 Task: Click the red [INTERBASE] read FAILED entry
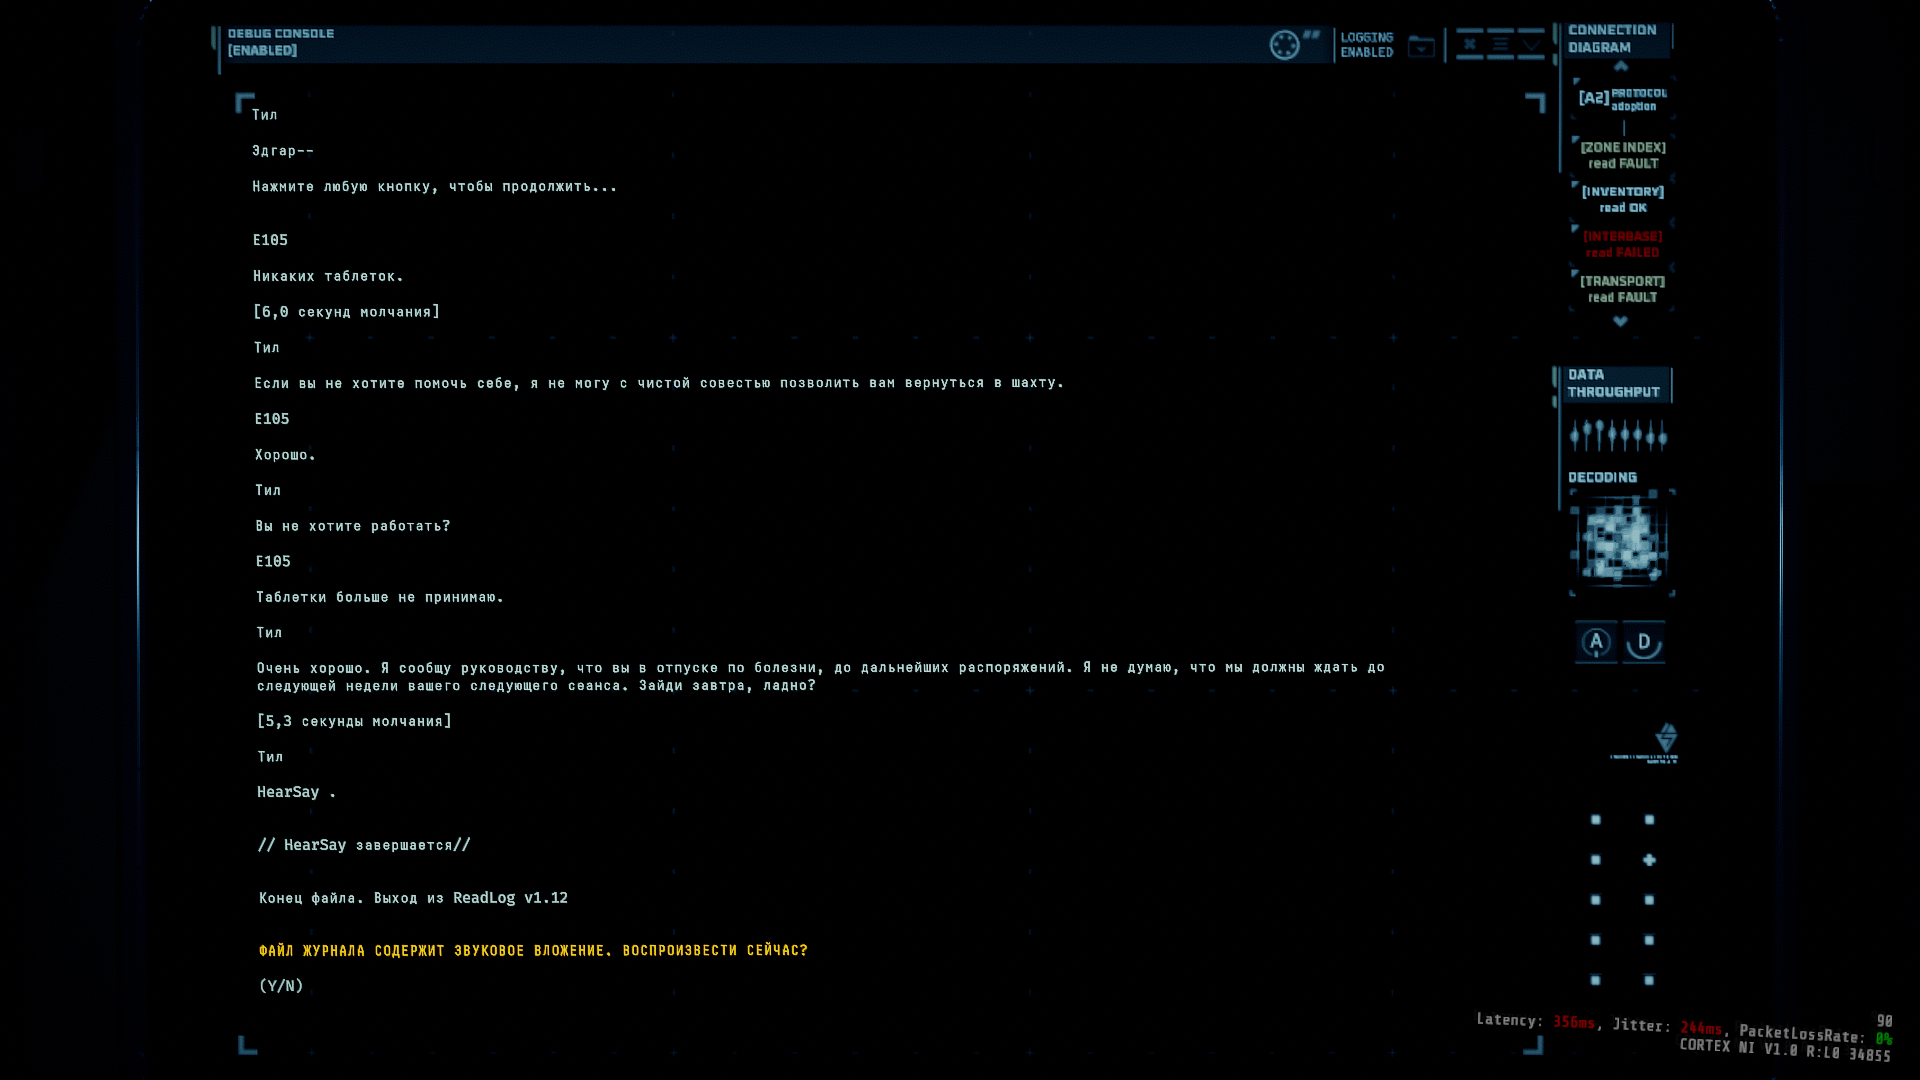(1623, 244)
